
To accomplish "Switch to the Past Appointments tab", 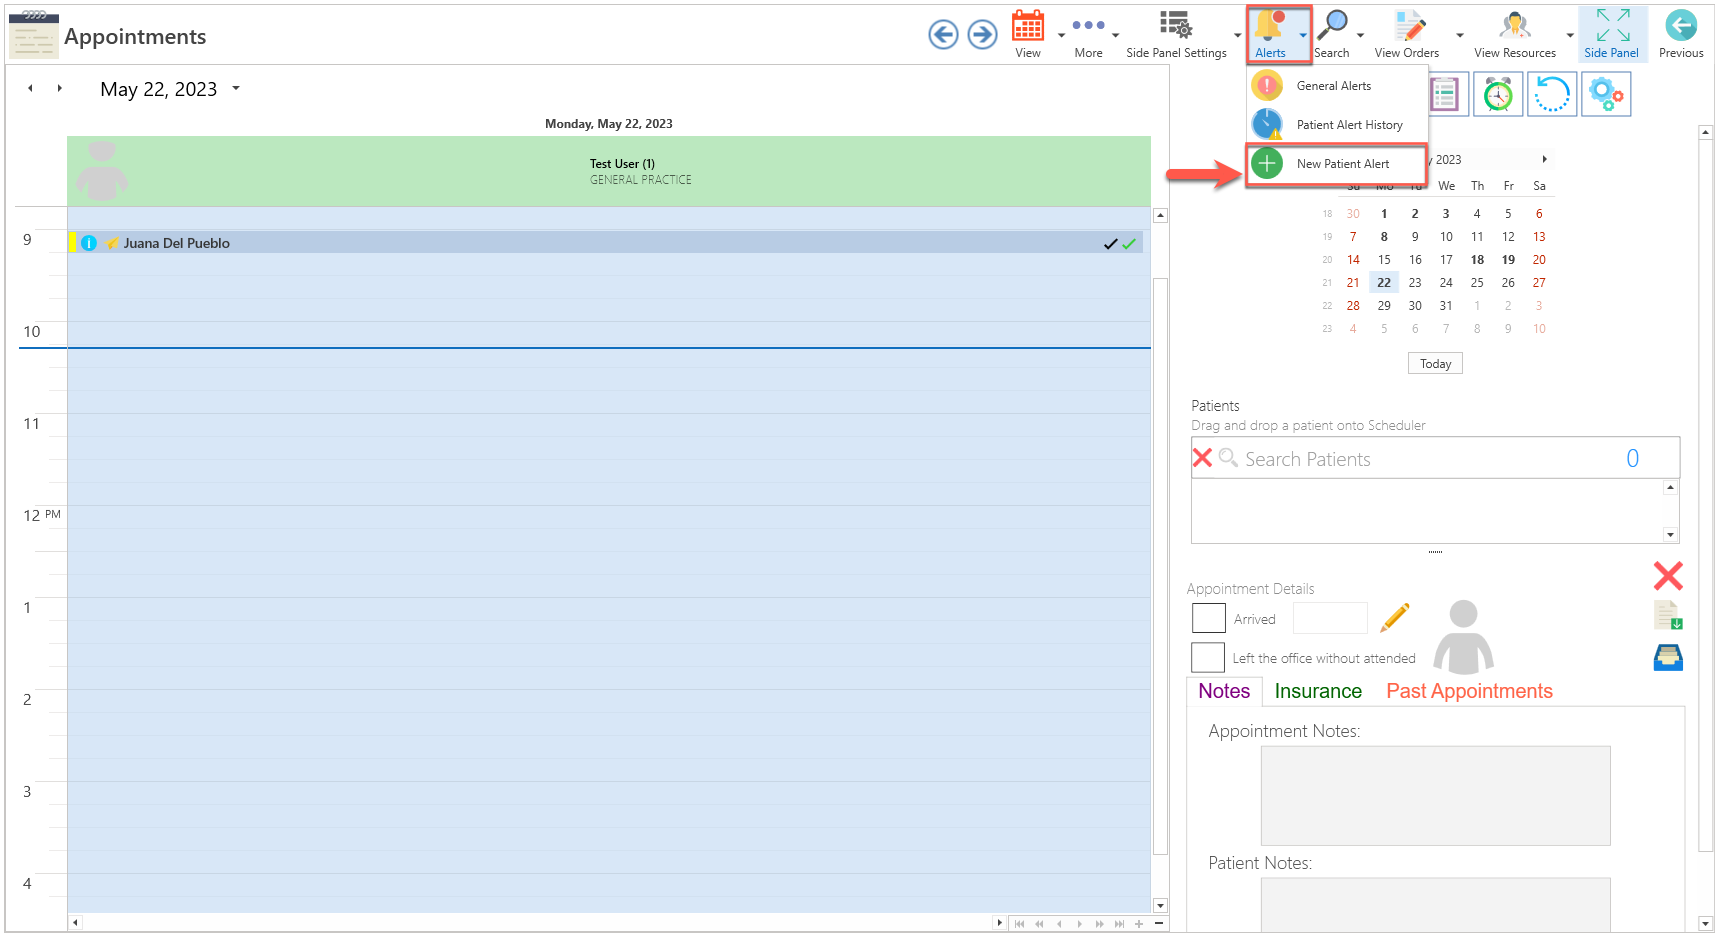I will point(1469,691).
